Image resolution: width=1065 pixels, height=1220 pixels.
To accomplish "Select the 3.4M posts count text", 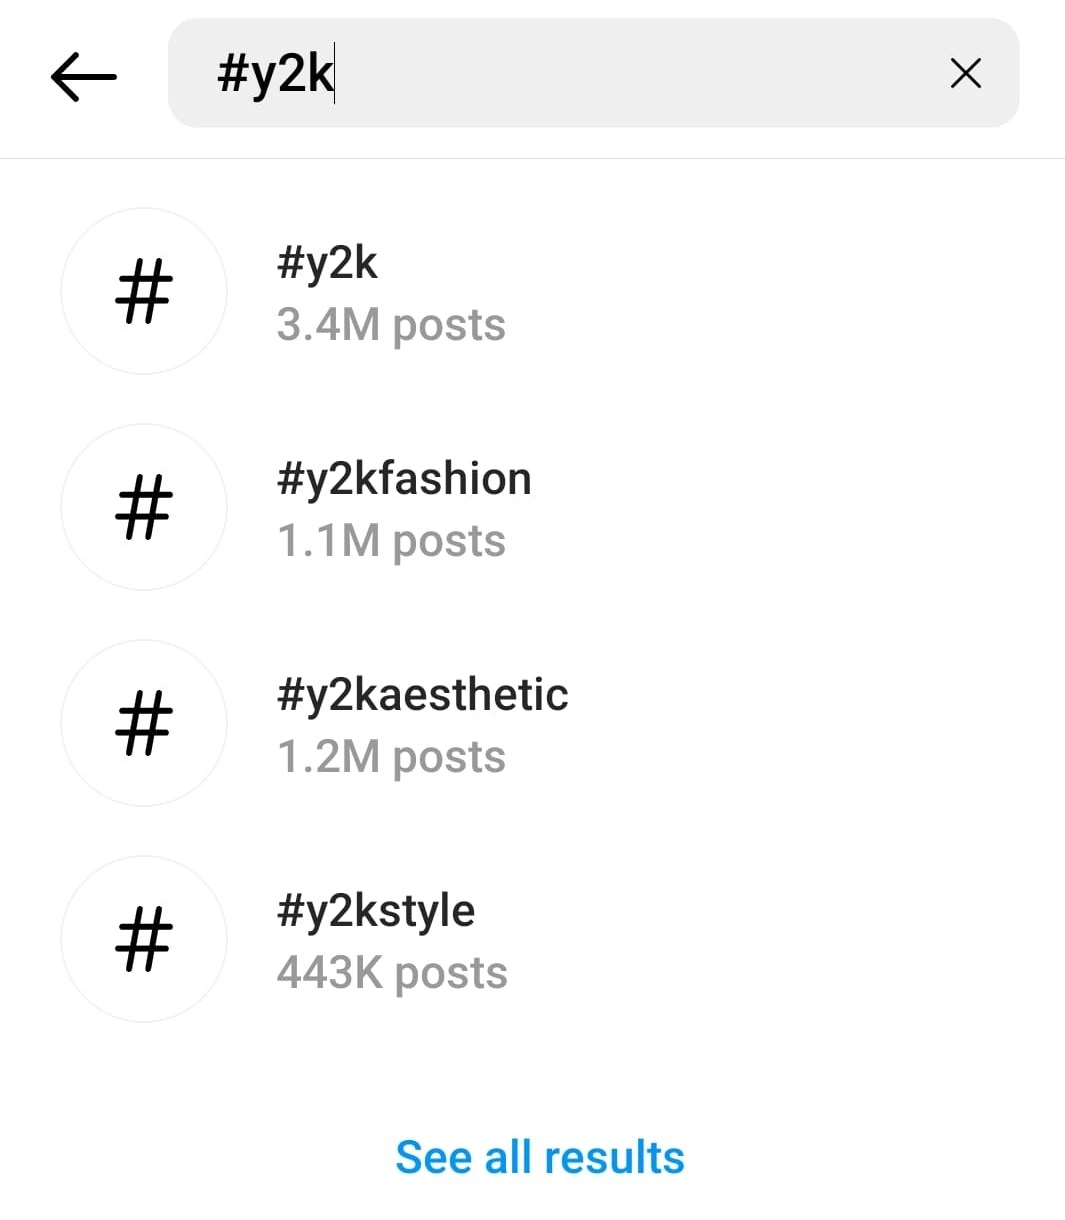I will pyautogui.click(x=391, y=325).
